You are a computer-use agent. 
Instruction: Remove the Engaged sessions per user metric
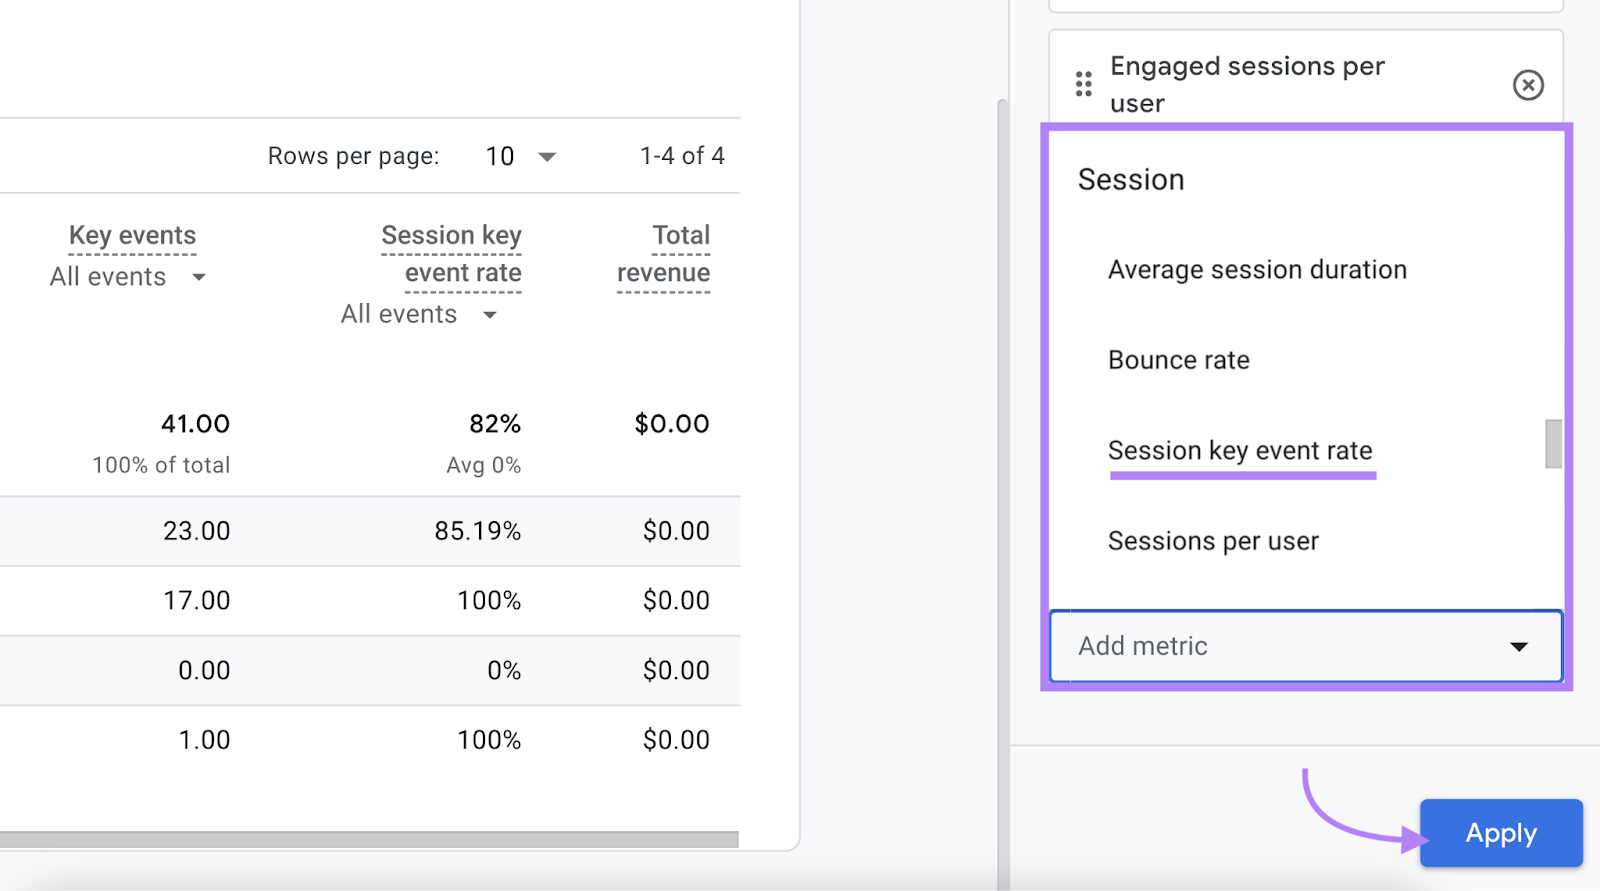pyautogui.click(x=1527, y=85)
